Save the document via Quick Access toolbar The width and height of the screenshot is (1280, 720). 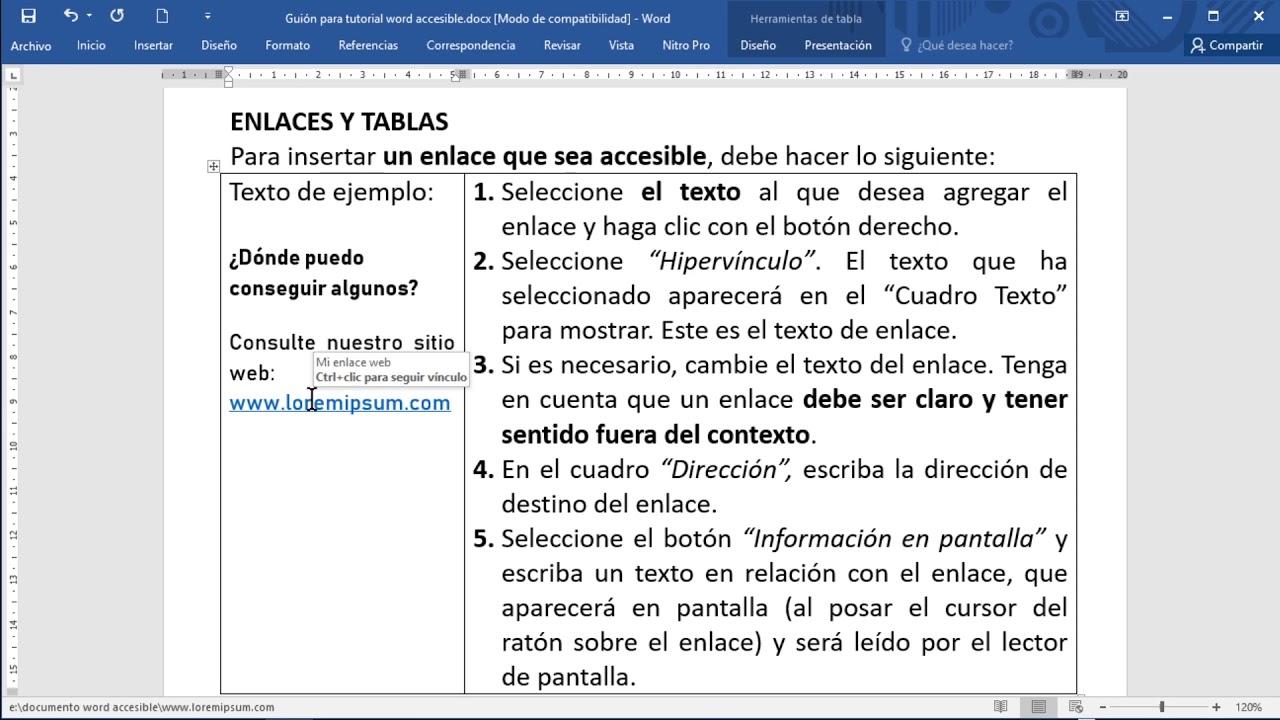click(x=28, y=15)
